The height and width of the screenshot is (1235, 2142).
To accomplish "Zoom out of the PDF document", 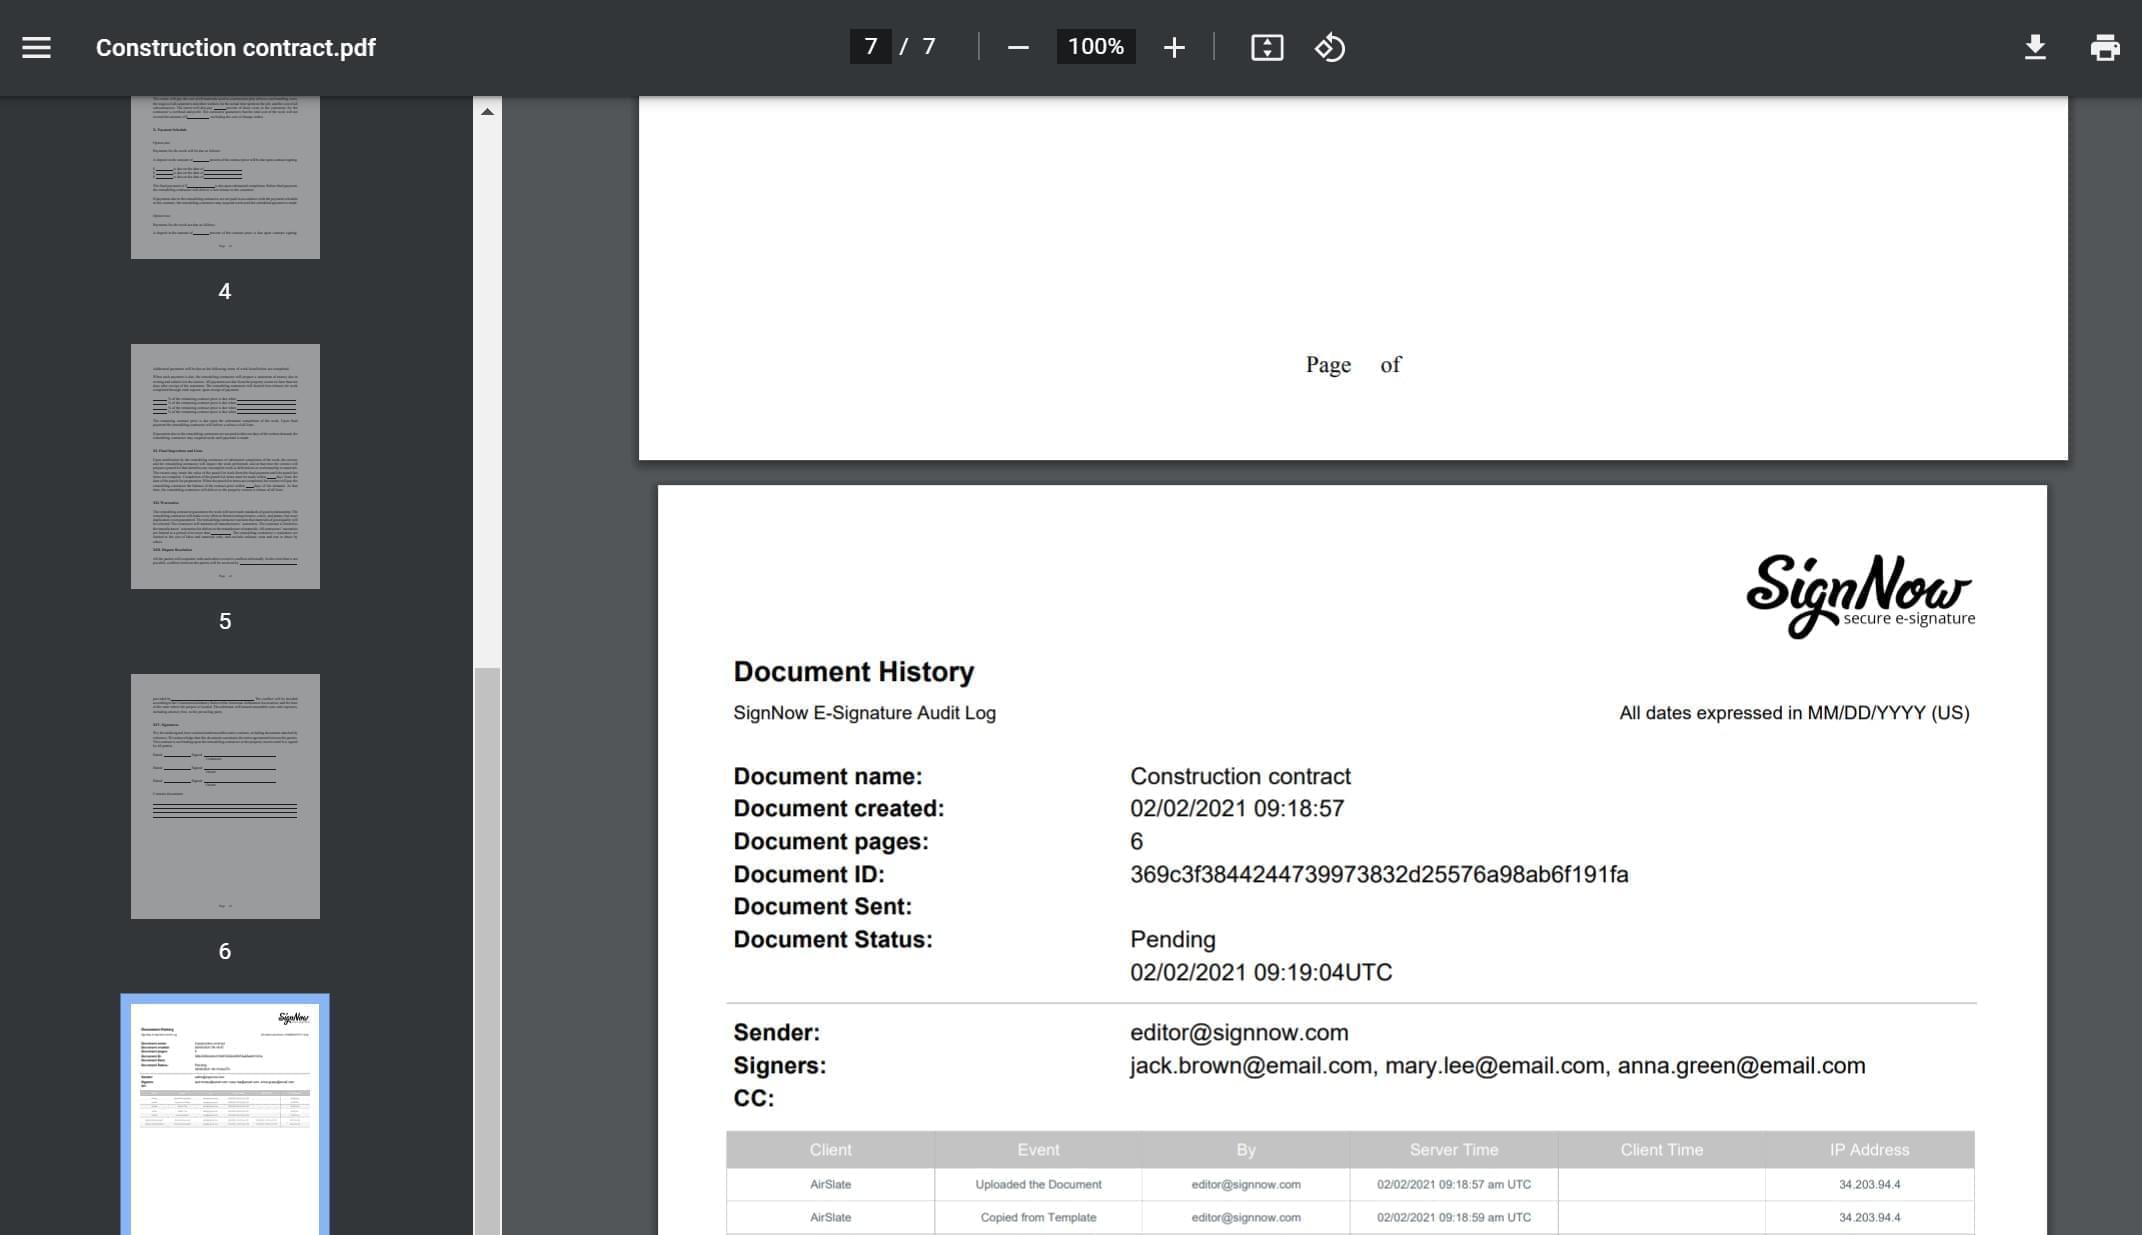I will [x=1018, y=46].
